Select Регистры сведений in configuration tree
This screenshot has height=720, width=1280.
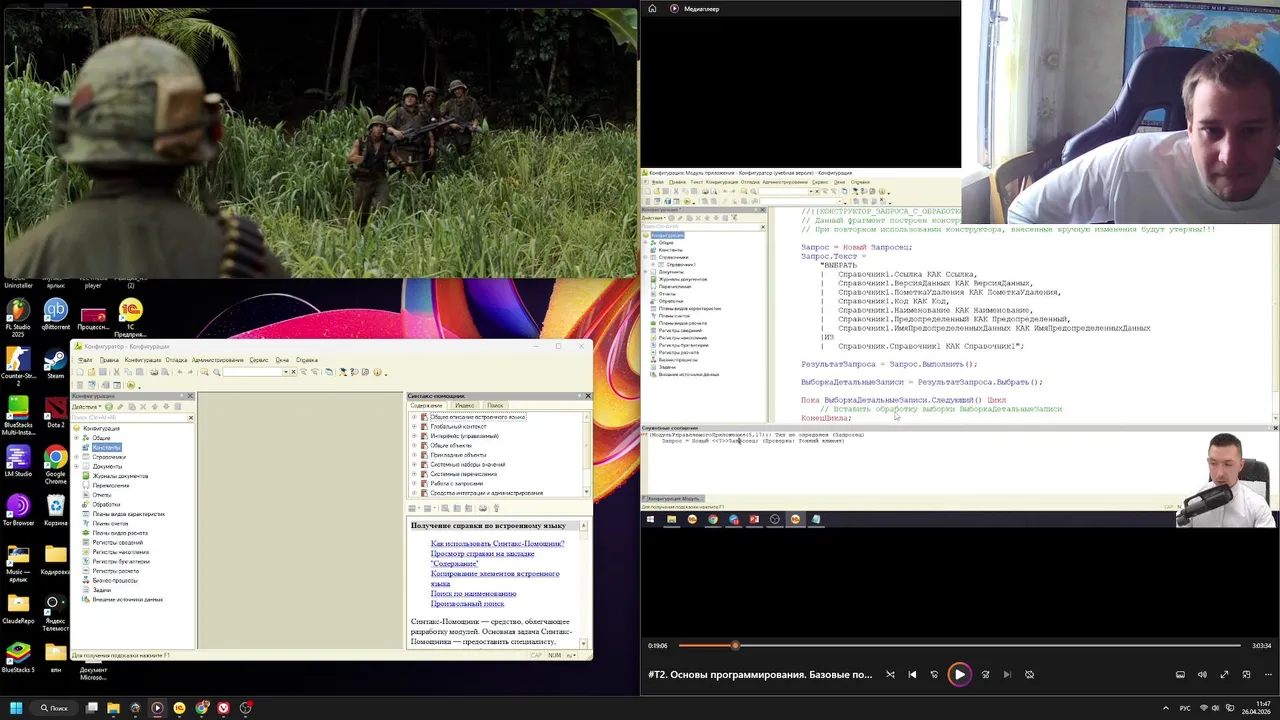(118, 542)
